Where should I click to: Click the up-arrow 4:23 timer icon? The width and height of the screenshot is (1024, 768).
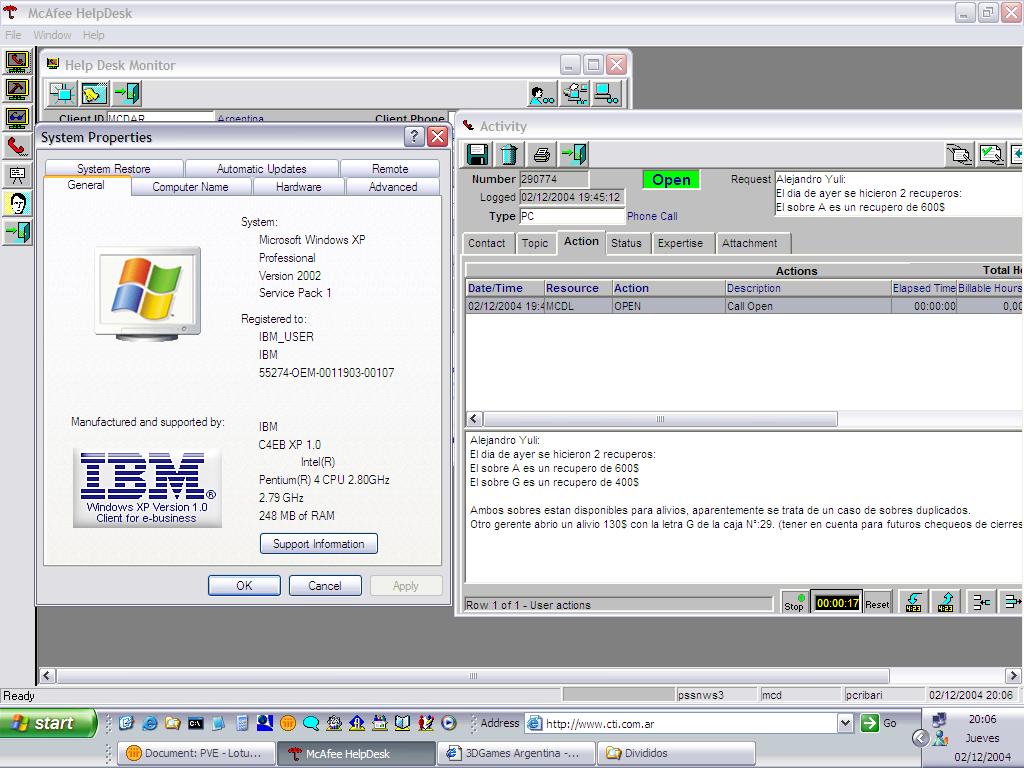coord(946,602)
